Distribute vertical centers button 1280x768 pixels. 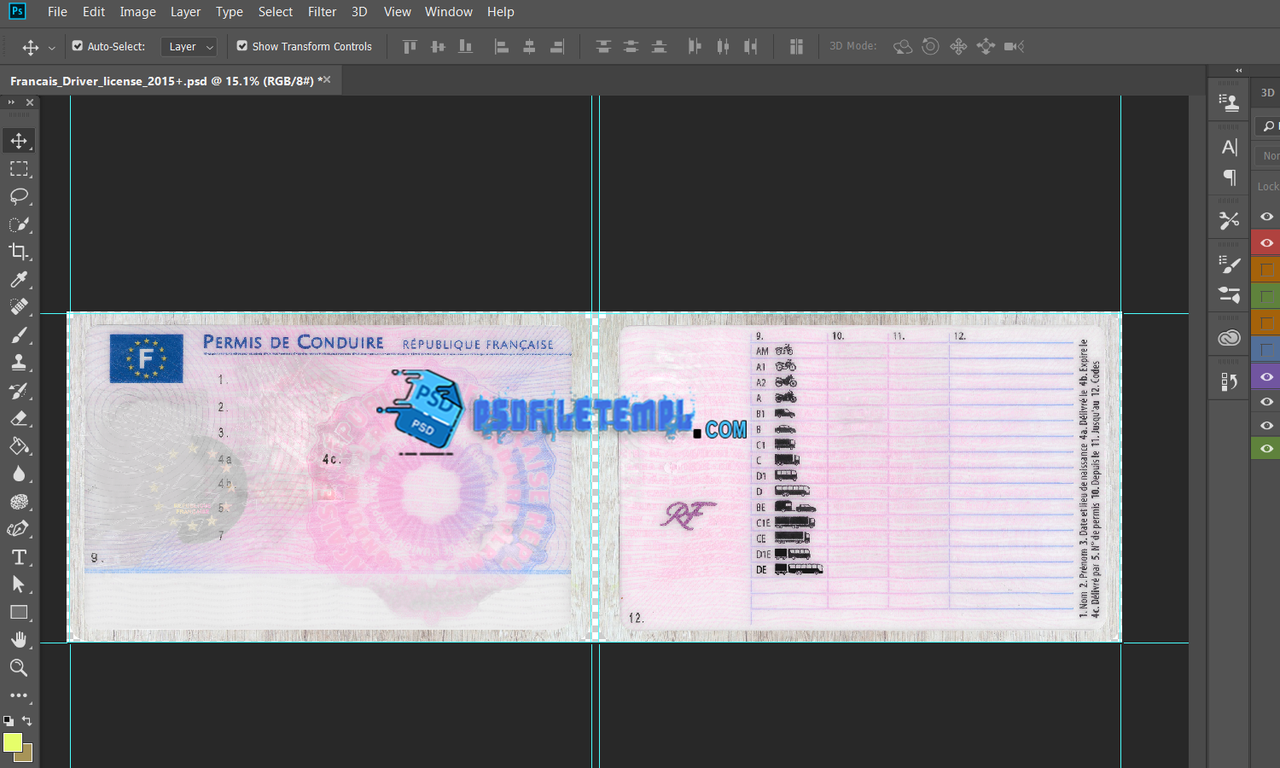[x=631, y=46]
